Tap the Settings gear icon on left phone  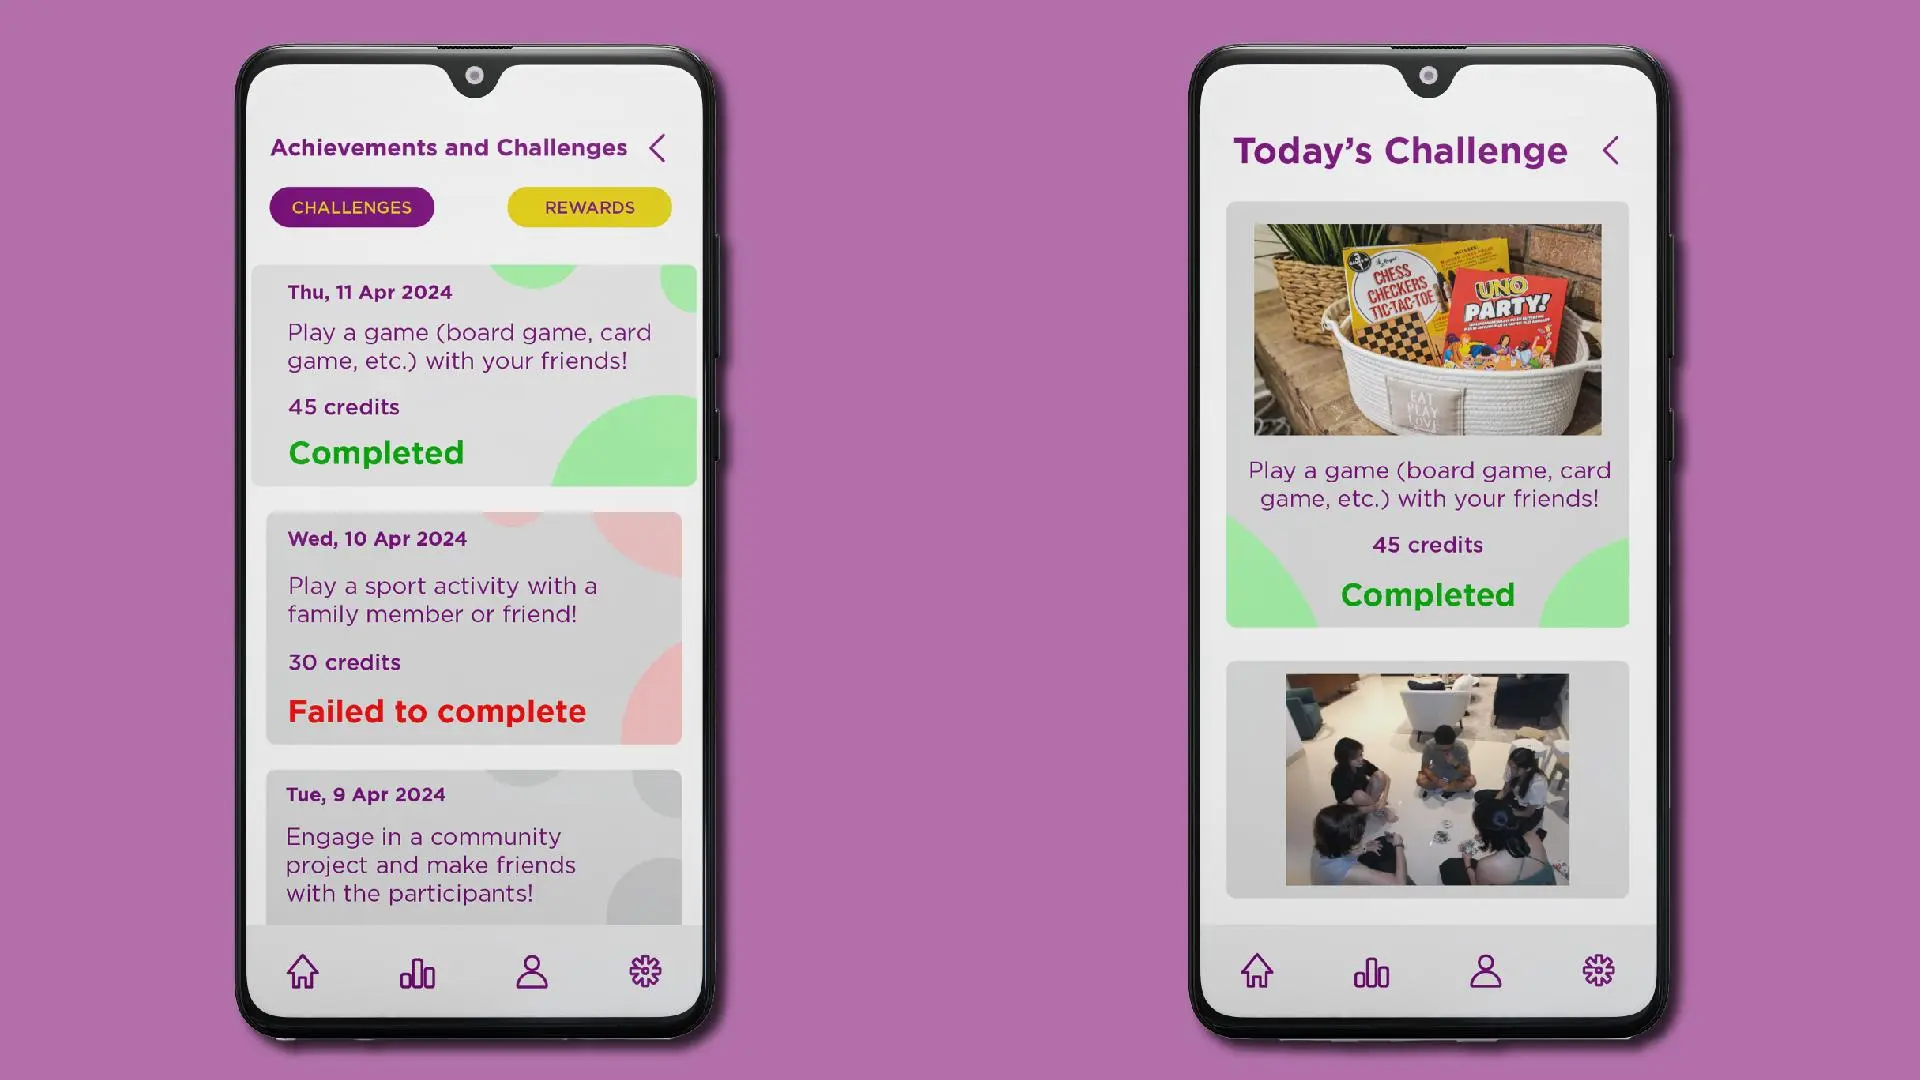click(645, 972)
